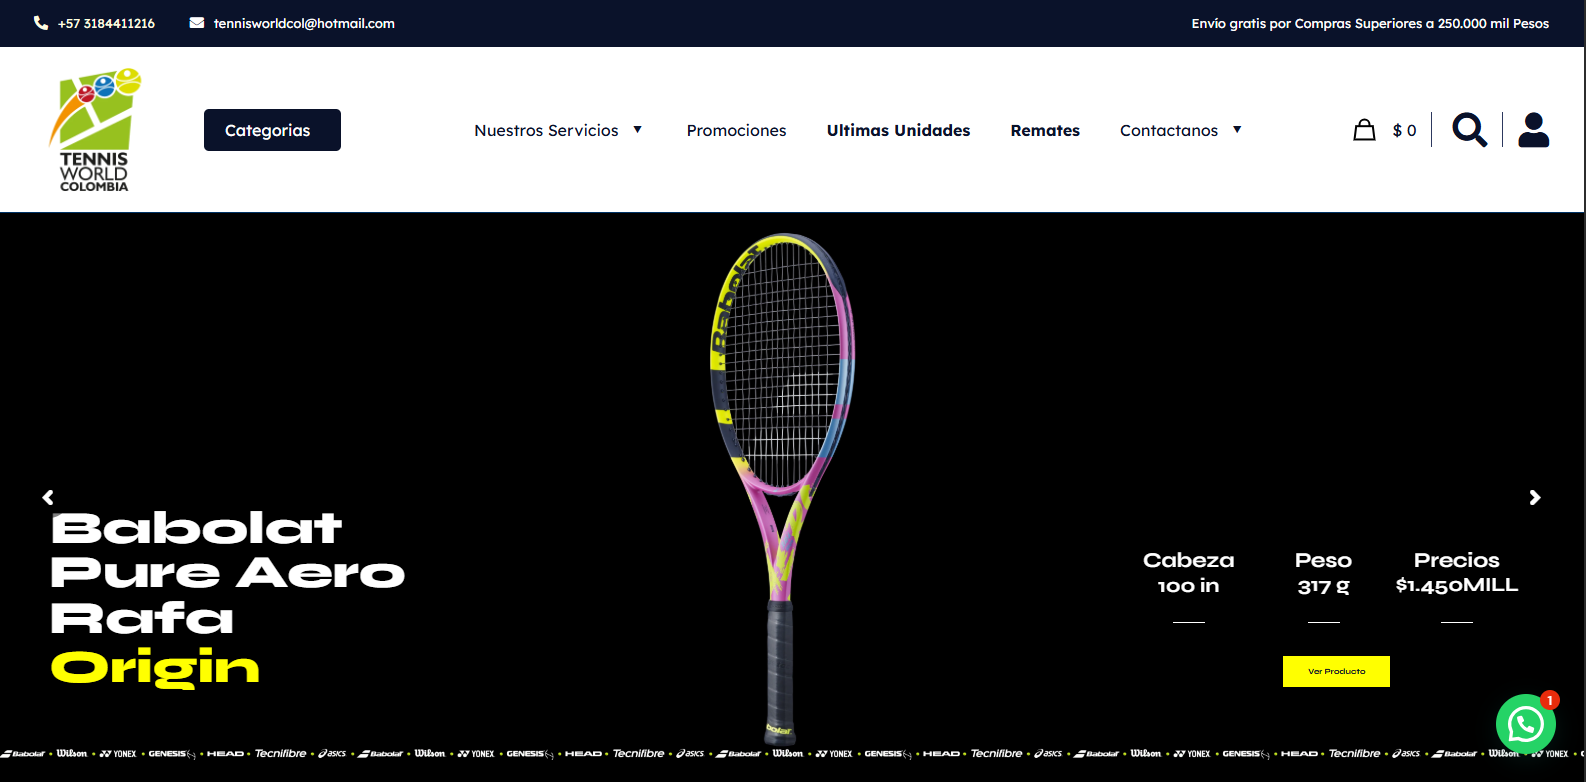1586x782 pixels.
Task: Open the shopping bag cart icon
Action: [1364, 130]
